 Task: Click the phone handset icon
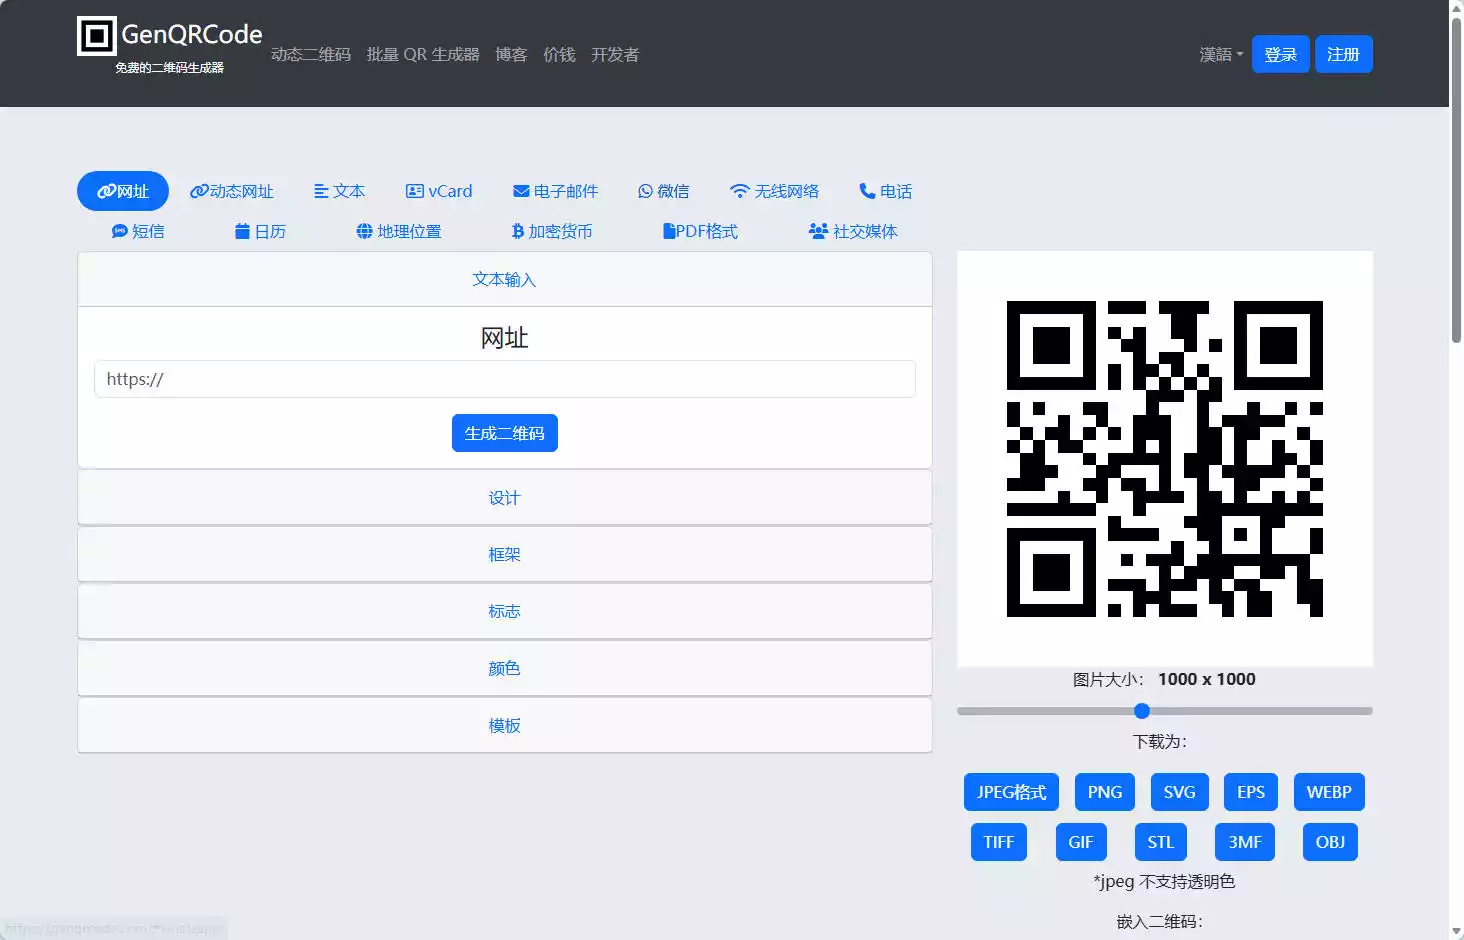click(867, 191)
